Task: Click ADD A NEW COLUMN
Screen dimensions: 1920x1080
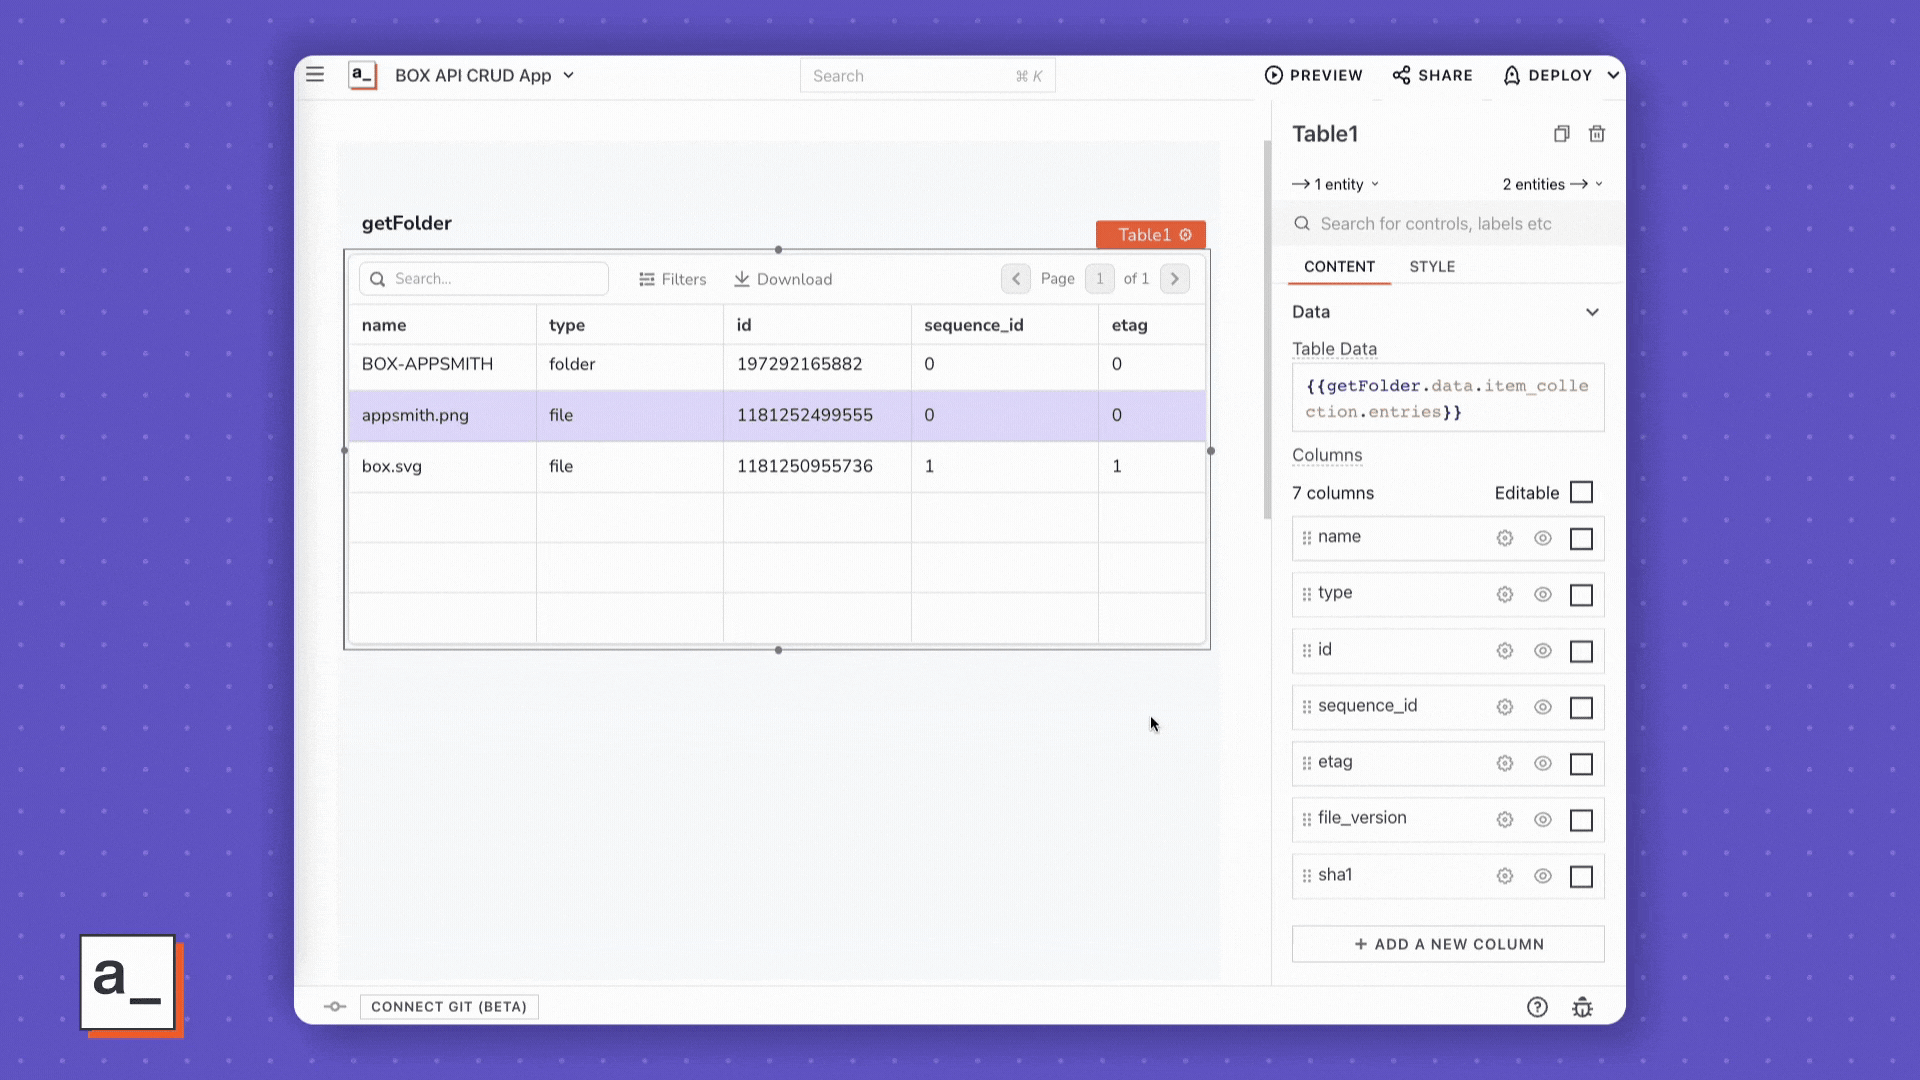Action: tap(1448, 944)
